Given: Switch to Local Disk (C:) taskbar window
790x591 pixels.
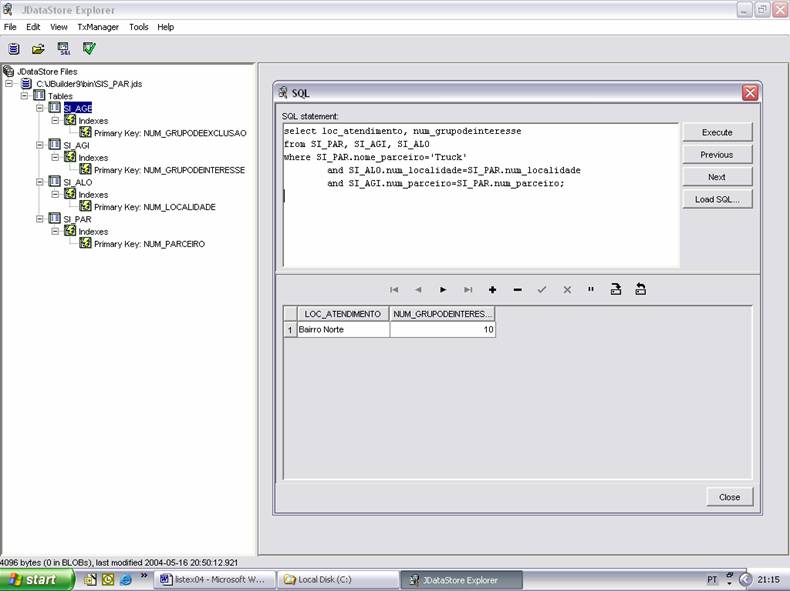Looking at the screenshot, I should coord(339,579).
